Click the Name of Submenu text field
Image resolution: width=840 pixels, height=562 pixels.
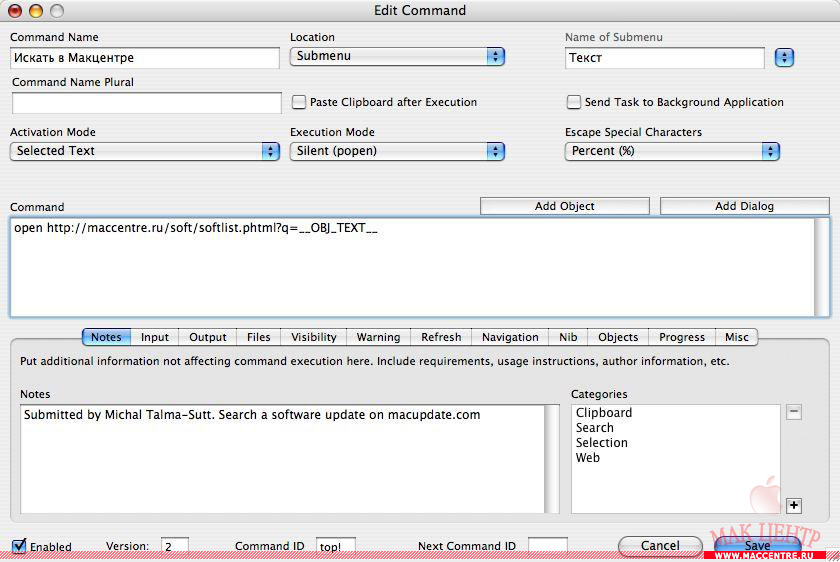664,58
